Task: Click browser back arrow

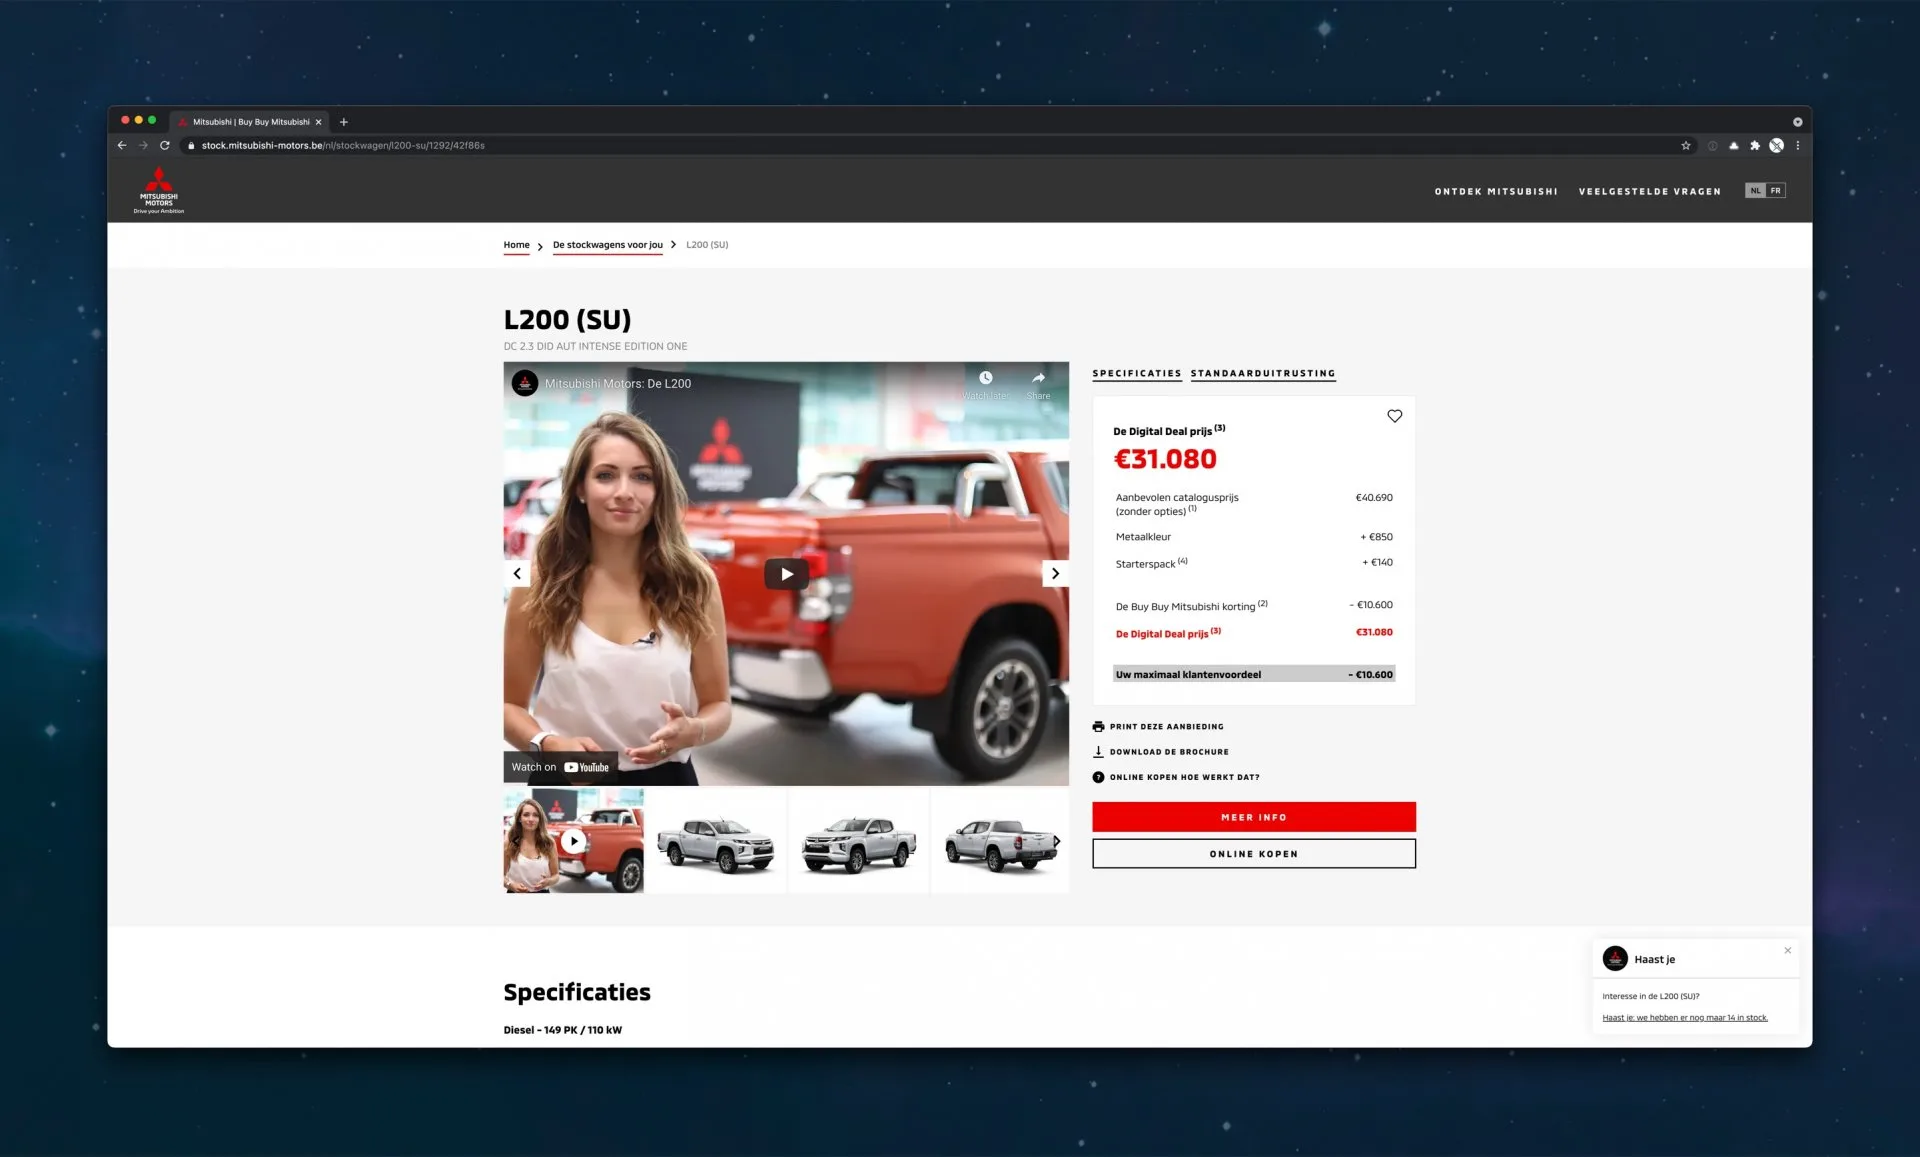Action: (122, 145)
